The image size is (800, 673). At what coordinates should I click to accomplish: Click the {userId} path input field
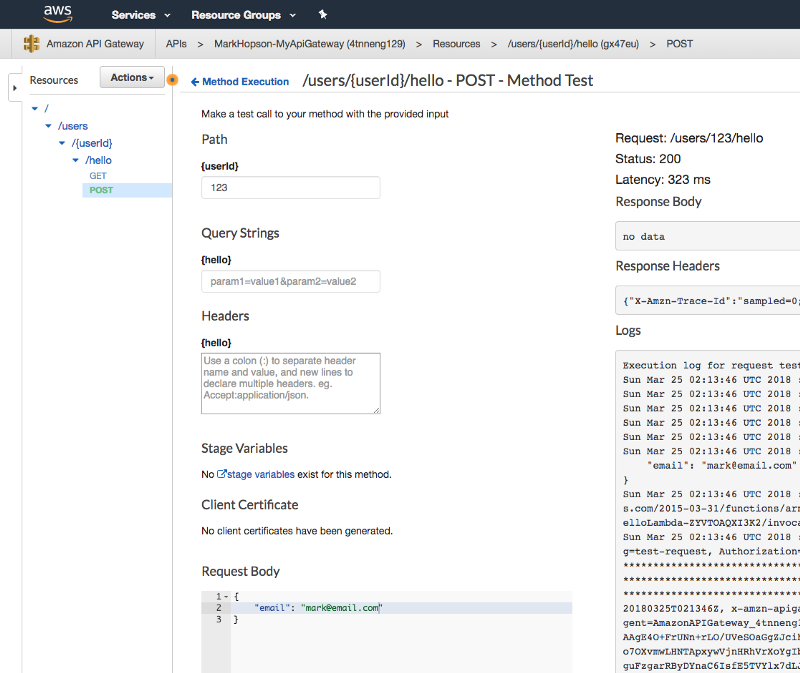pyautogui.click(x=290, y=188)
